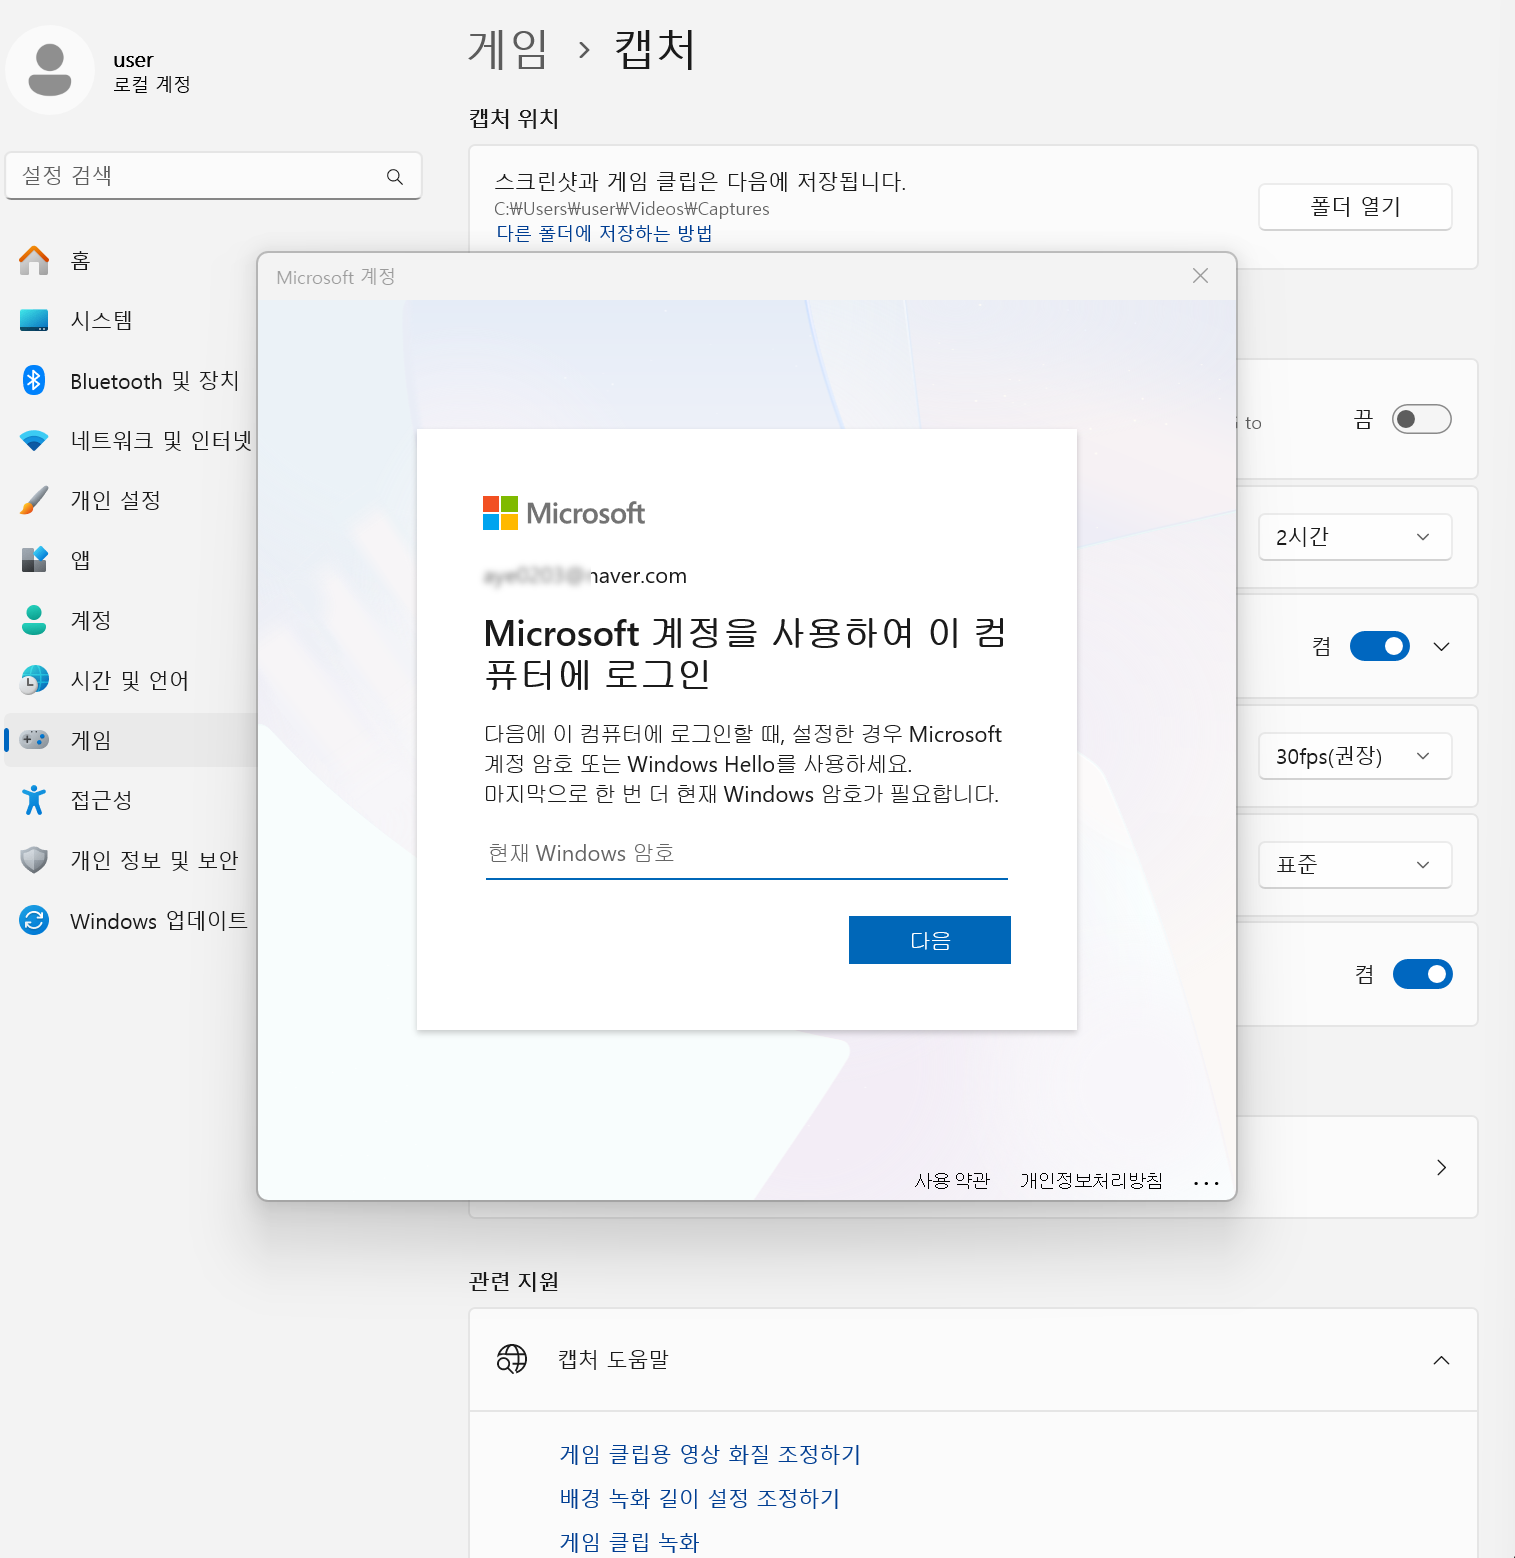This screenshot has height=1558, width=1515.
Task: Click the 현재 Windows 암호 password field
Action: pyautogui.click(x=747, y=854)
